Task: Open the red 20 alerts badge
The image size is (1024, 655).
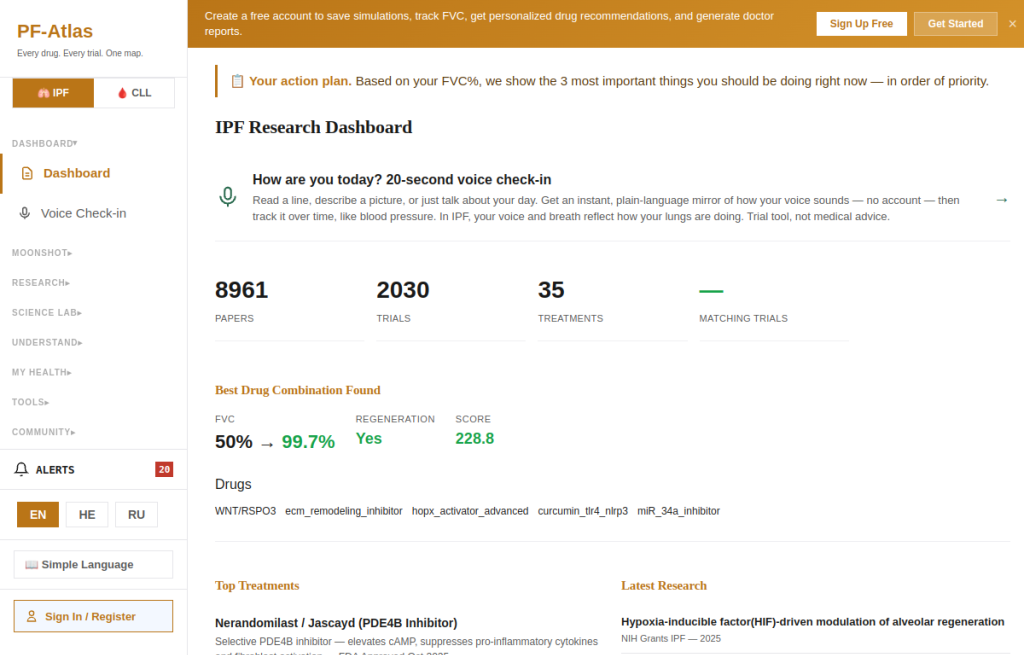Action: pyautogui.click(x=164, y=470)
